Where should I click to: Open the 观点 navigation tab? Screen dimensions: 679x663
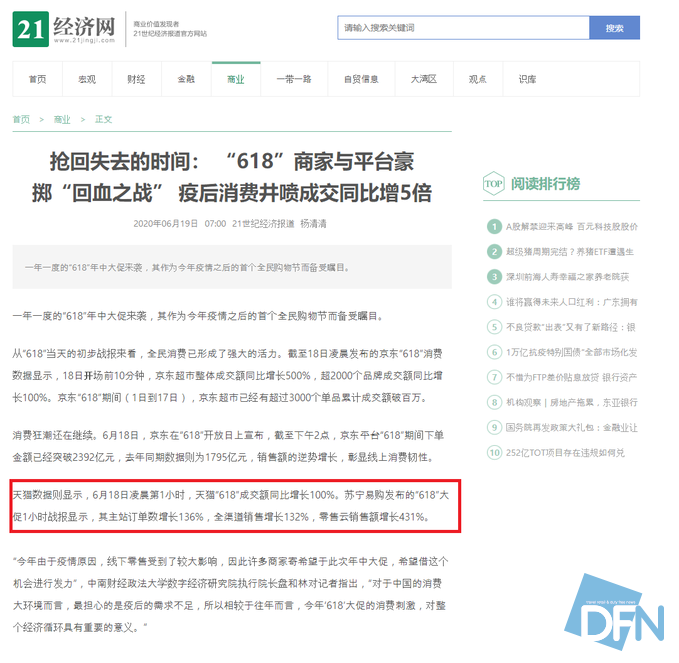coord(478,79)
